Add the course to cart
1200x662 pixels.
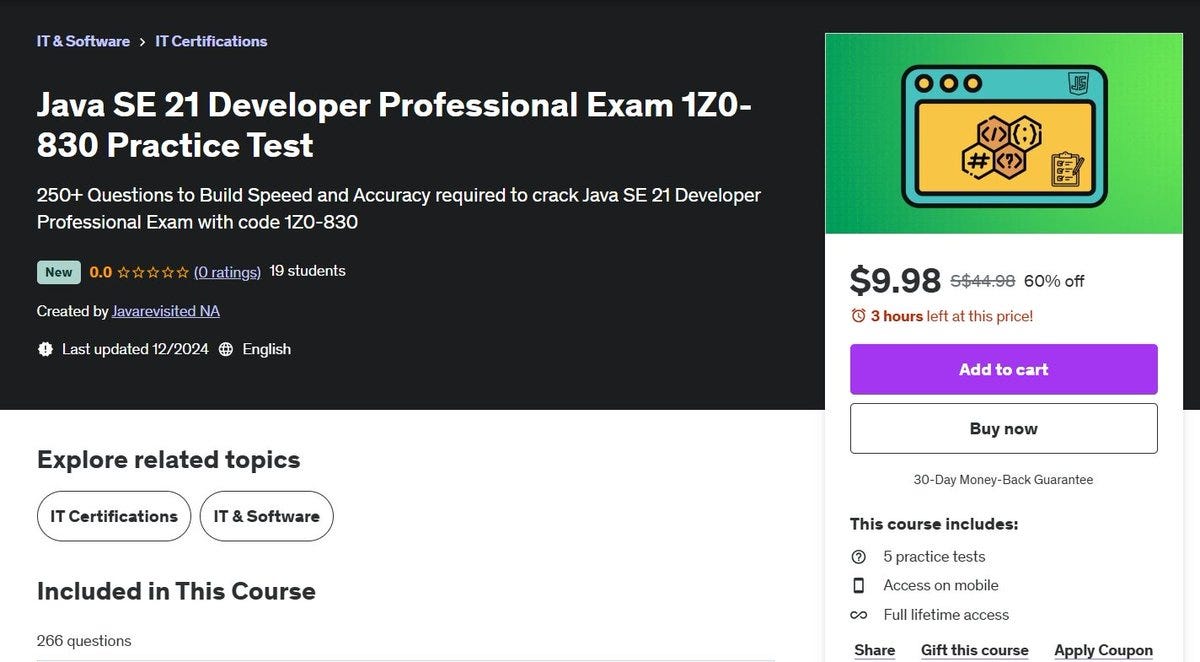1004,369
